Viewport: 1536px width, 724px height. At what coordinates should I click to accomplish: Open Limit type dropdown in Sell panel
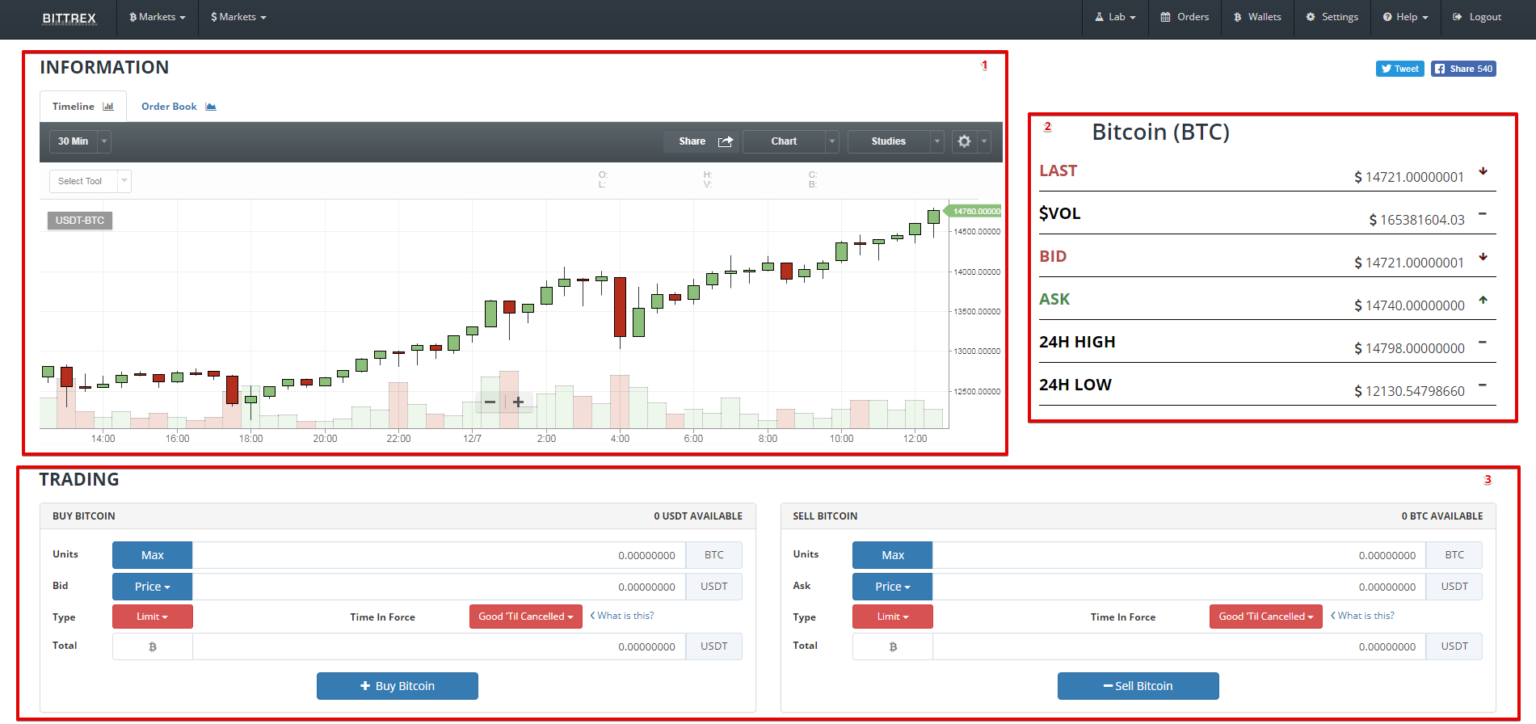(892, 617)
